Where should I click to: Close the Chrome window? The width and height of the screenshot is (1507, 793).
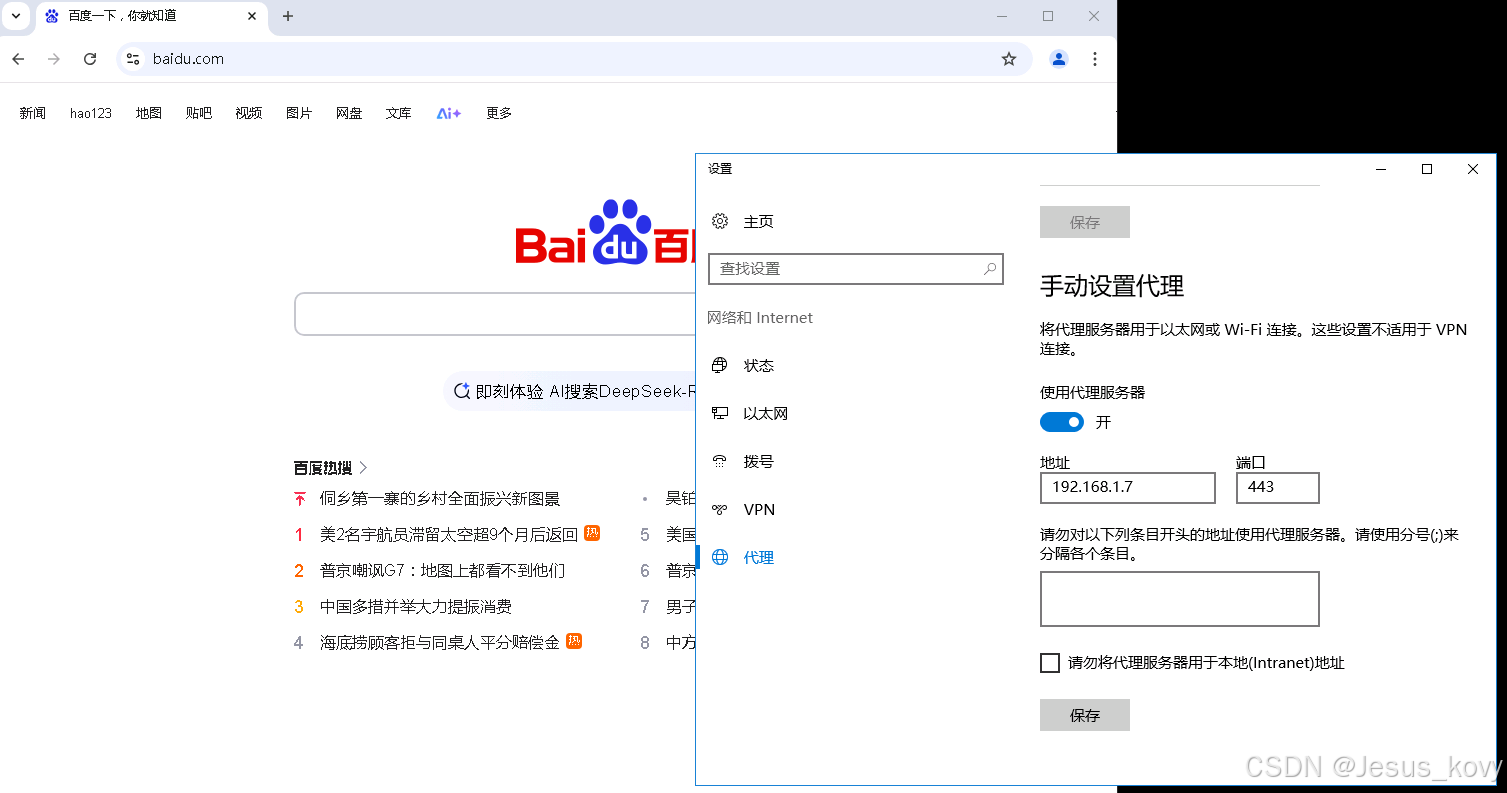pyautogui.click(x=1094, y=16)
